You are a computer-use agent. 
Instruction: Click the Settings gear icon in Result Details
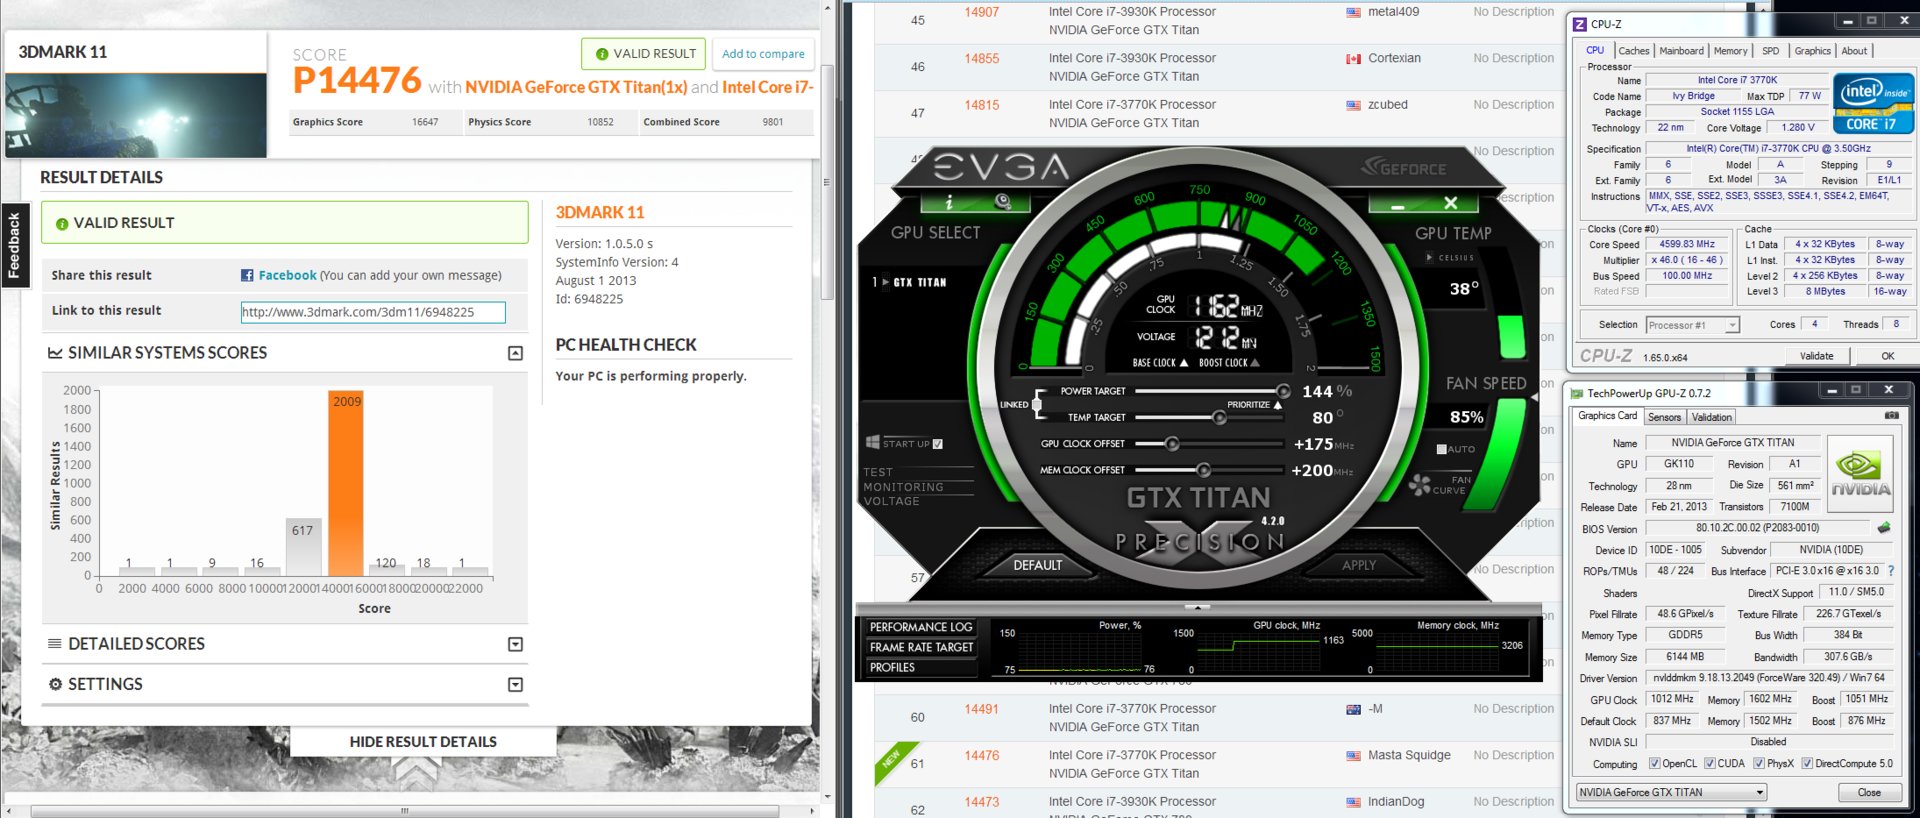point(55,684)
